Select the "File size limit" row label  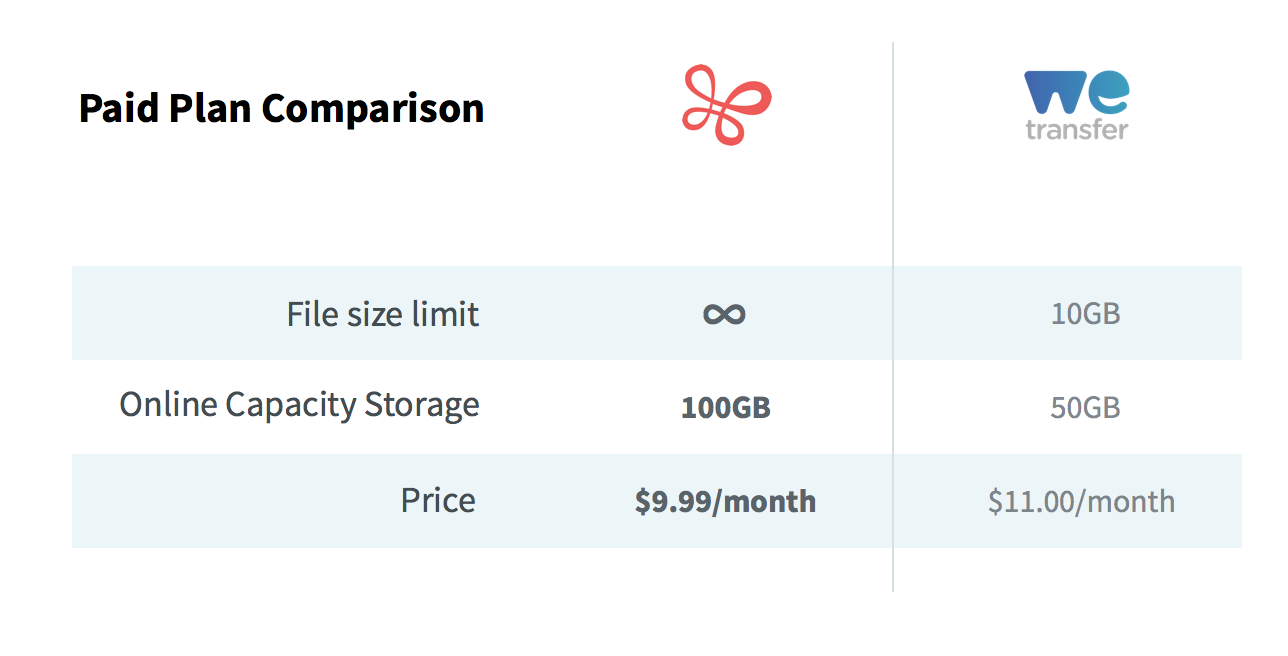point(383,314)
